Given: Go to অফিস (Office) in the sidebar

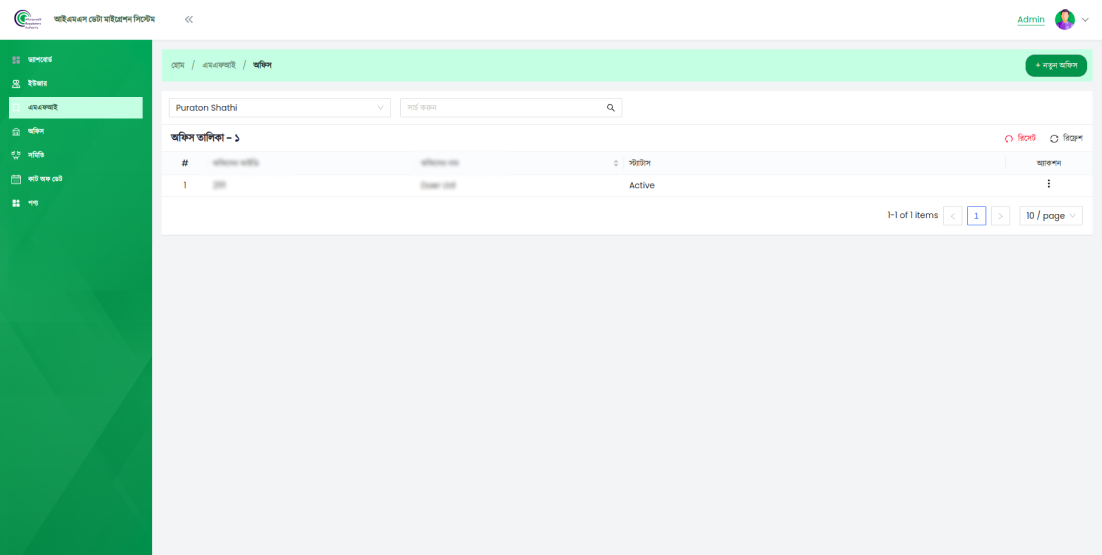Looking at the screenshot, I should pyautogui.click(x=35, y=131).
